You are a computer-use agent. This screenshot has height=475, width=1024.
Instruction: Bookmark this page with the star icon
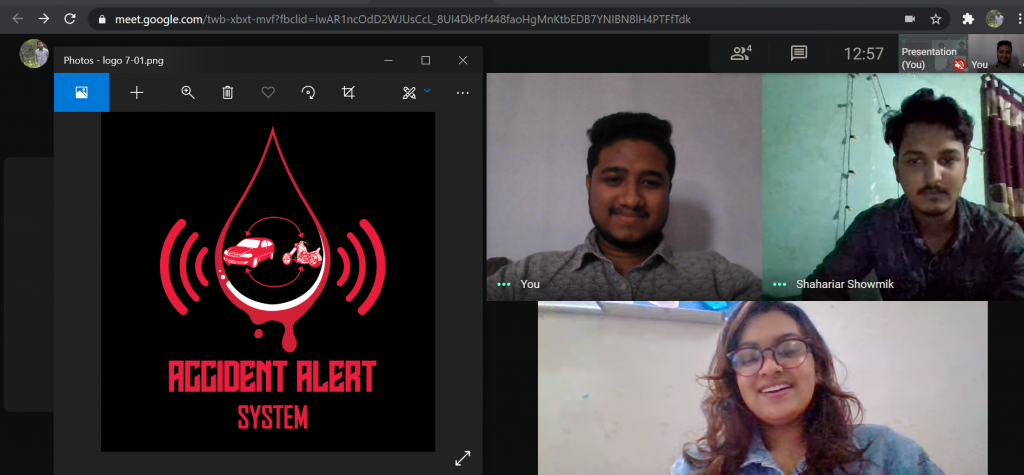tap(936, 19)
